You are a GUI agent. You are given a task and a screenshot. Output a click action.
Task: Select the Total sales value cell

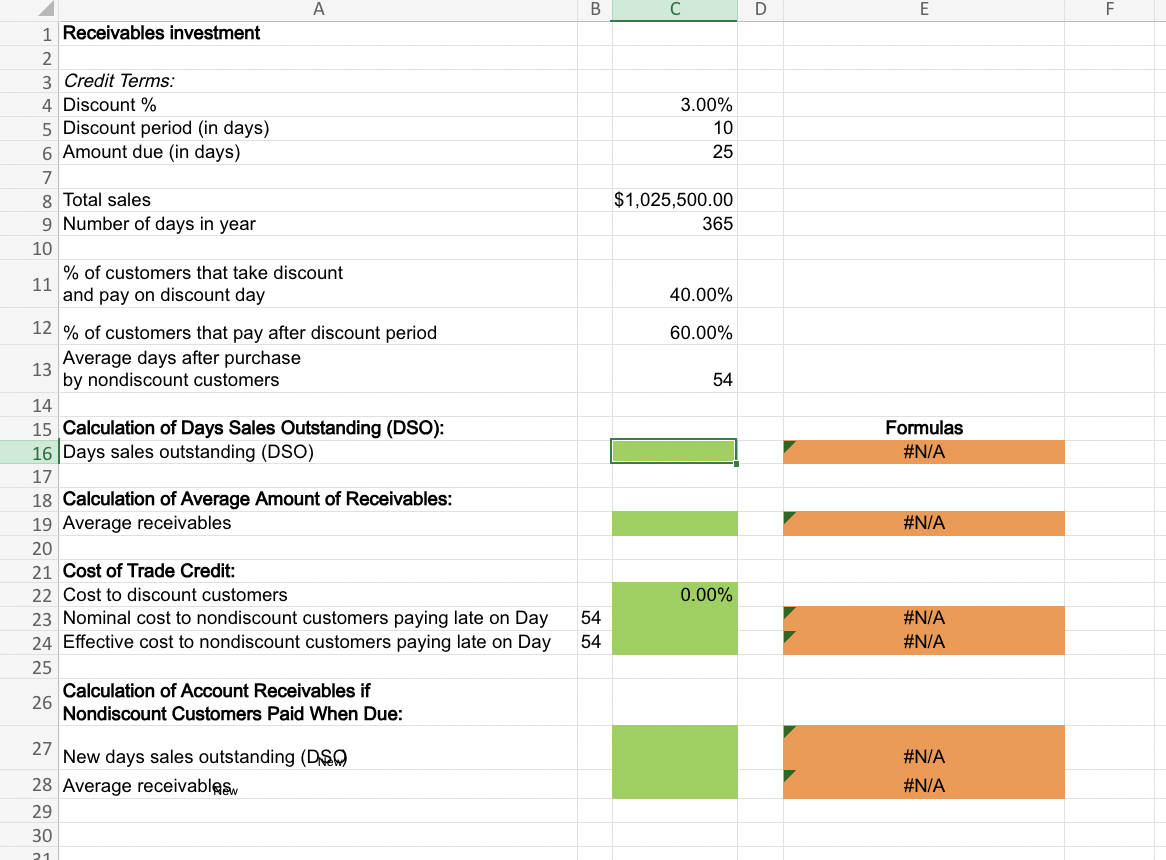673,200
